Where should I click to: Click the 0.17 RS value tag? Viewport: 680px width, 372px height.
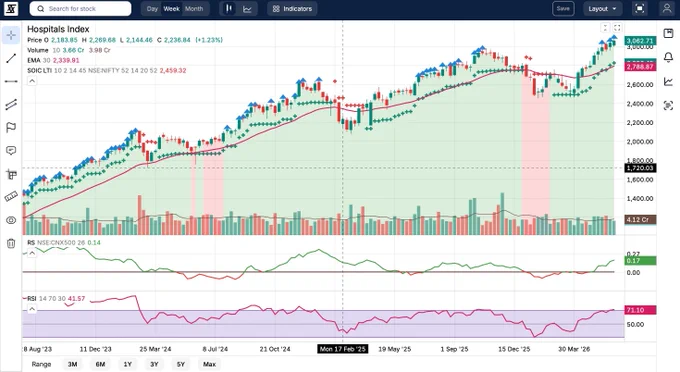[640, 261]
